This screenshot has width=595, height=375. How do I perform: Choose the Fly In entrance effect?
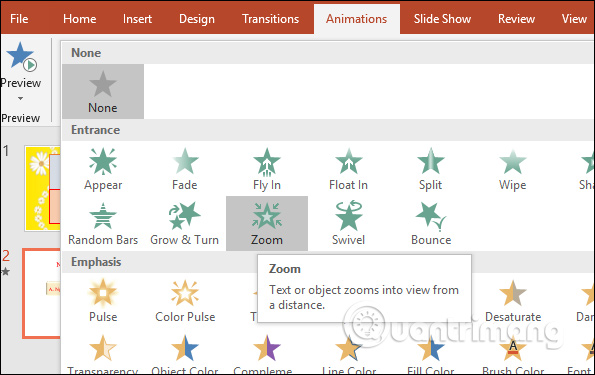point(267,169)
